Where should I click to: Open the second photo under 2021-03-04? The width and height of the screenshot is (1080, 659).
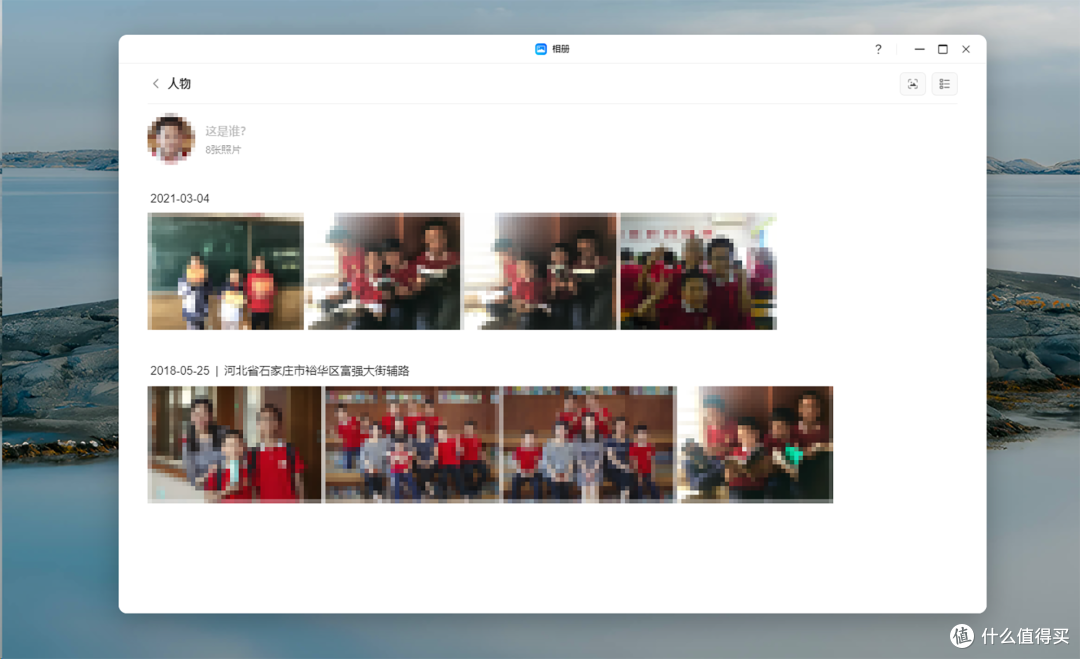(x=384, y=271)
